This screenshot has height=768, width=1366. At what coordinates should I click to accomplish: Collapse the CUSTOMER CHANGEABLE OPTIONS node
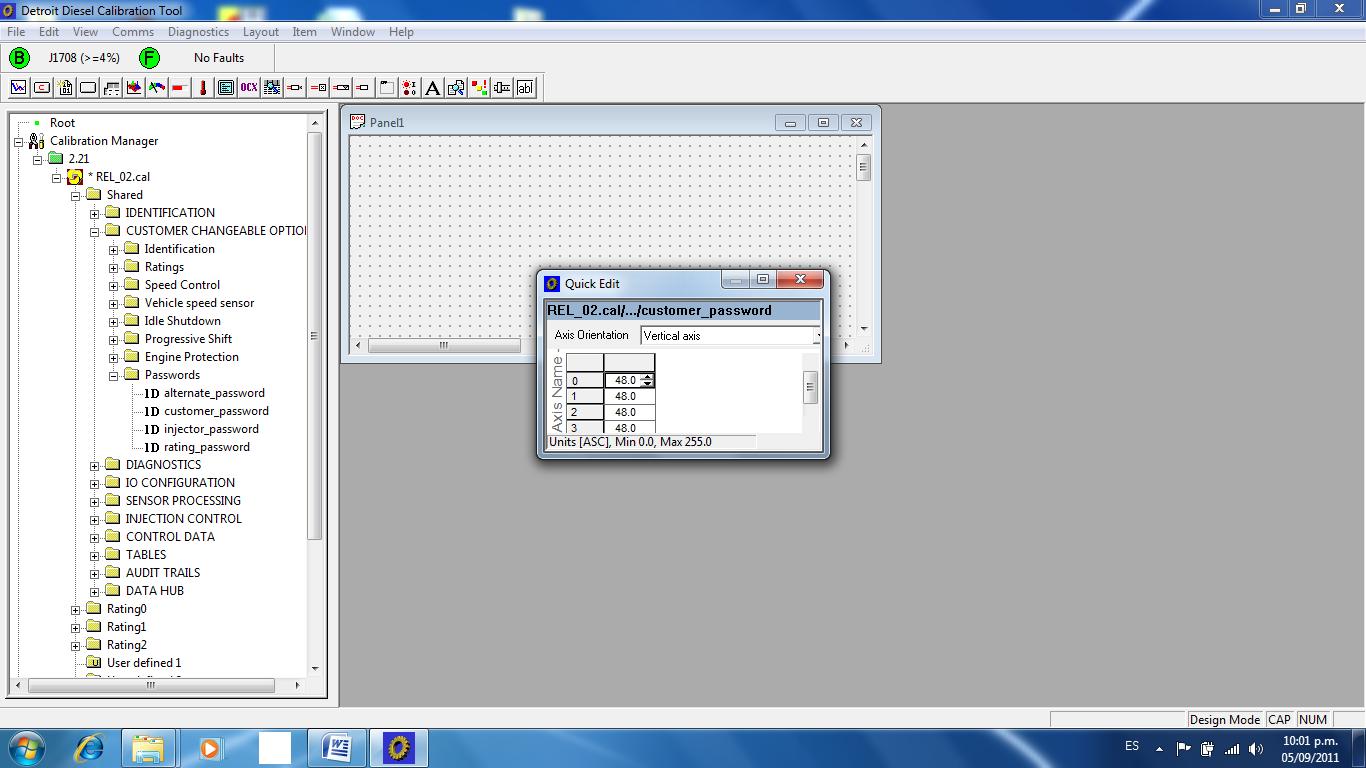(95, 231)
